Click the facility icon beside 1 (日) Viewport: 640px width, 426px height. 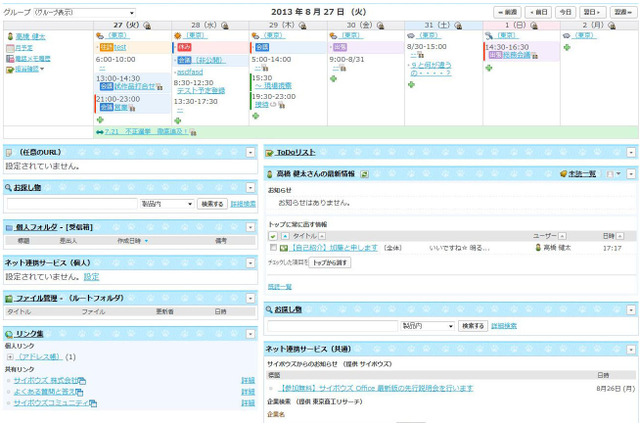534,25
